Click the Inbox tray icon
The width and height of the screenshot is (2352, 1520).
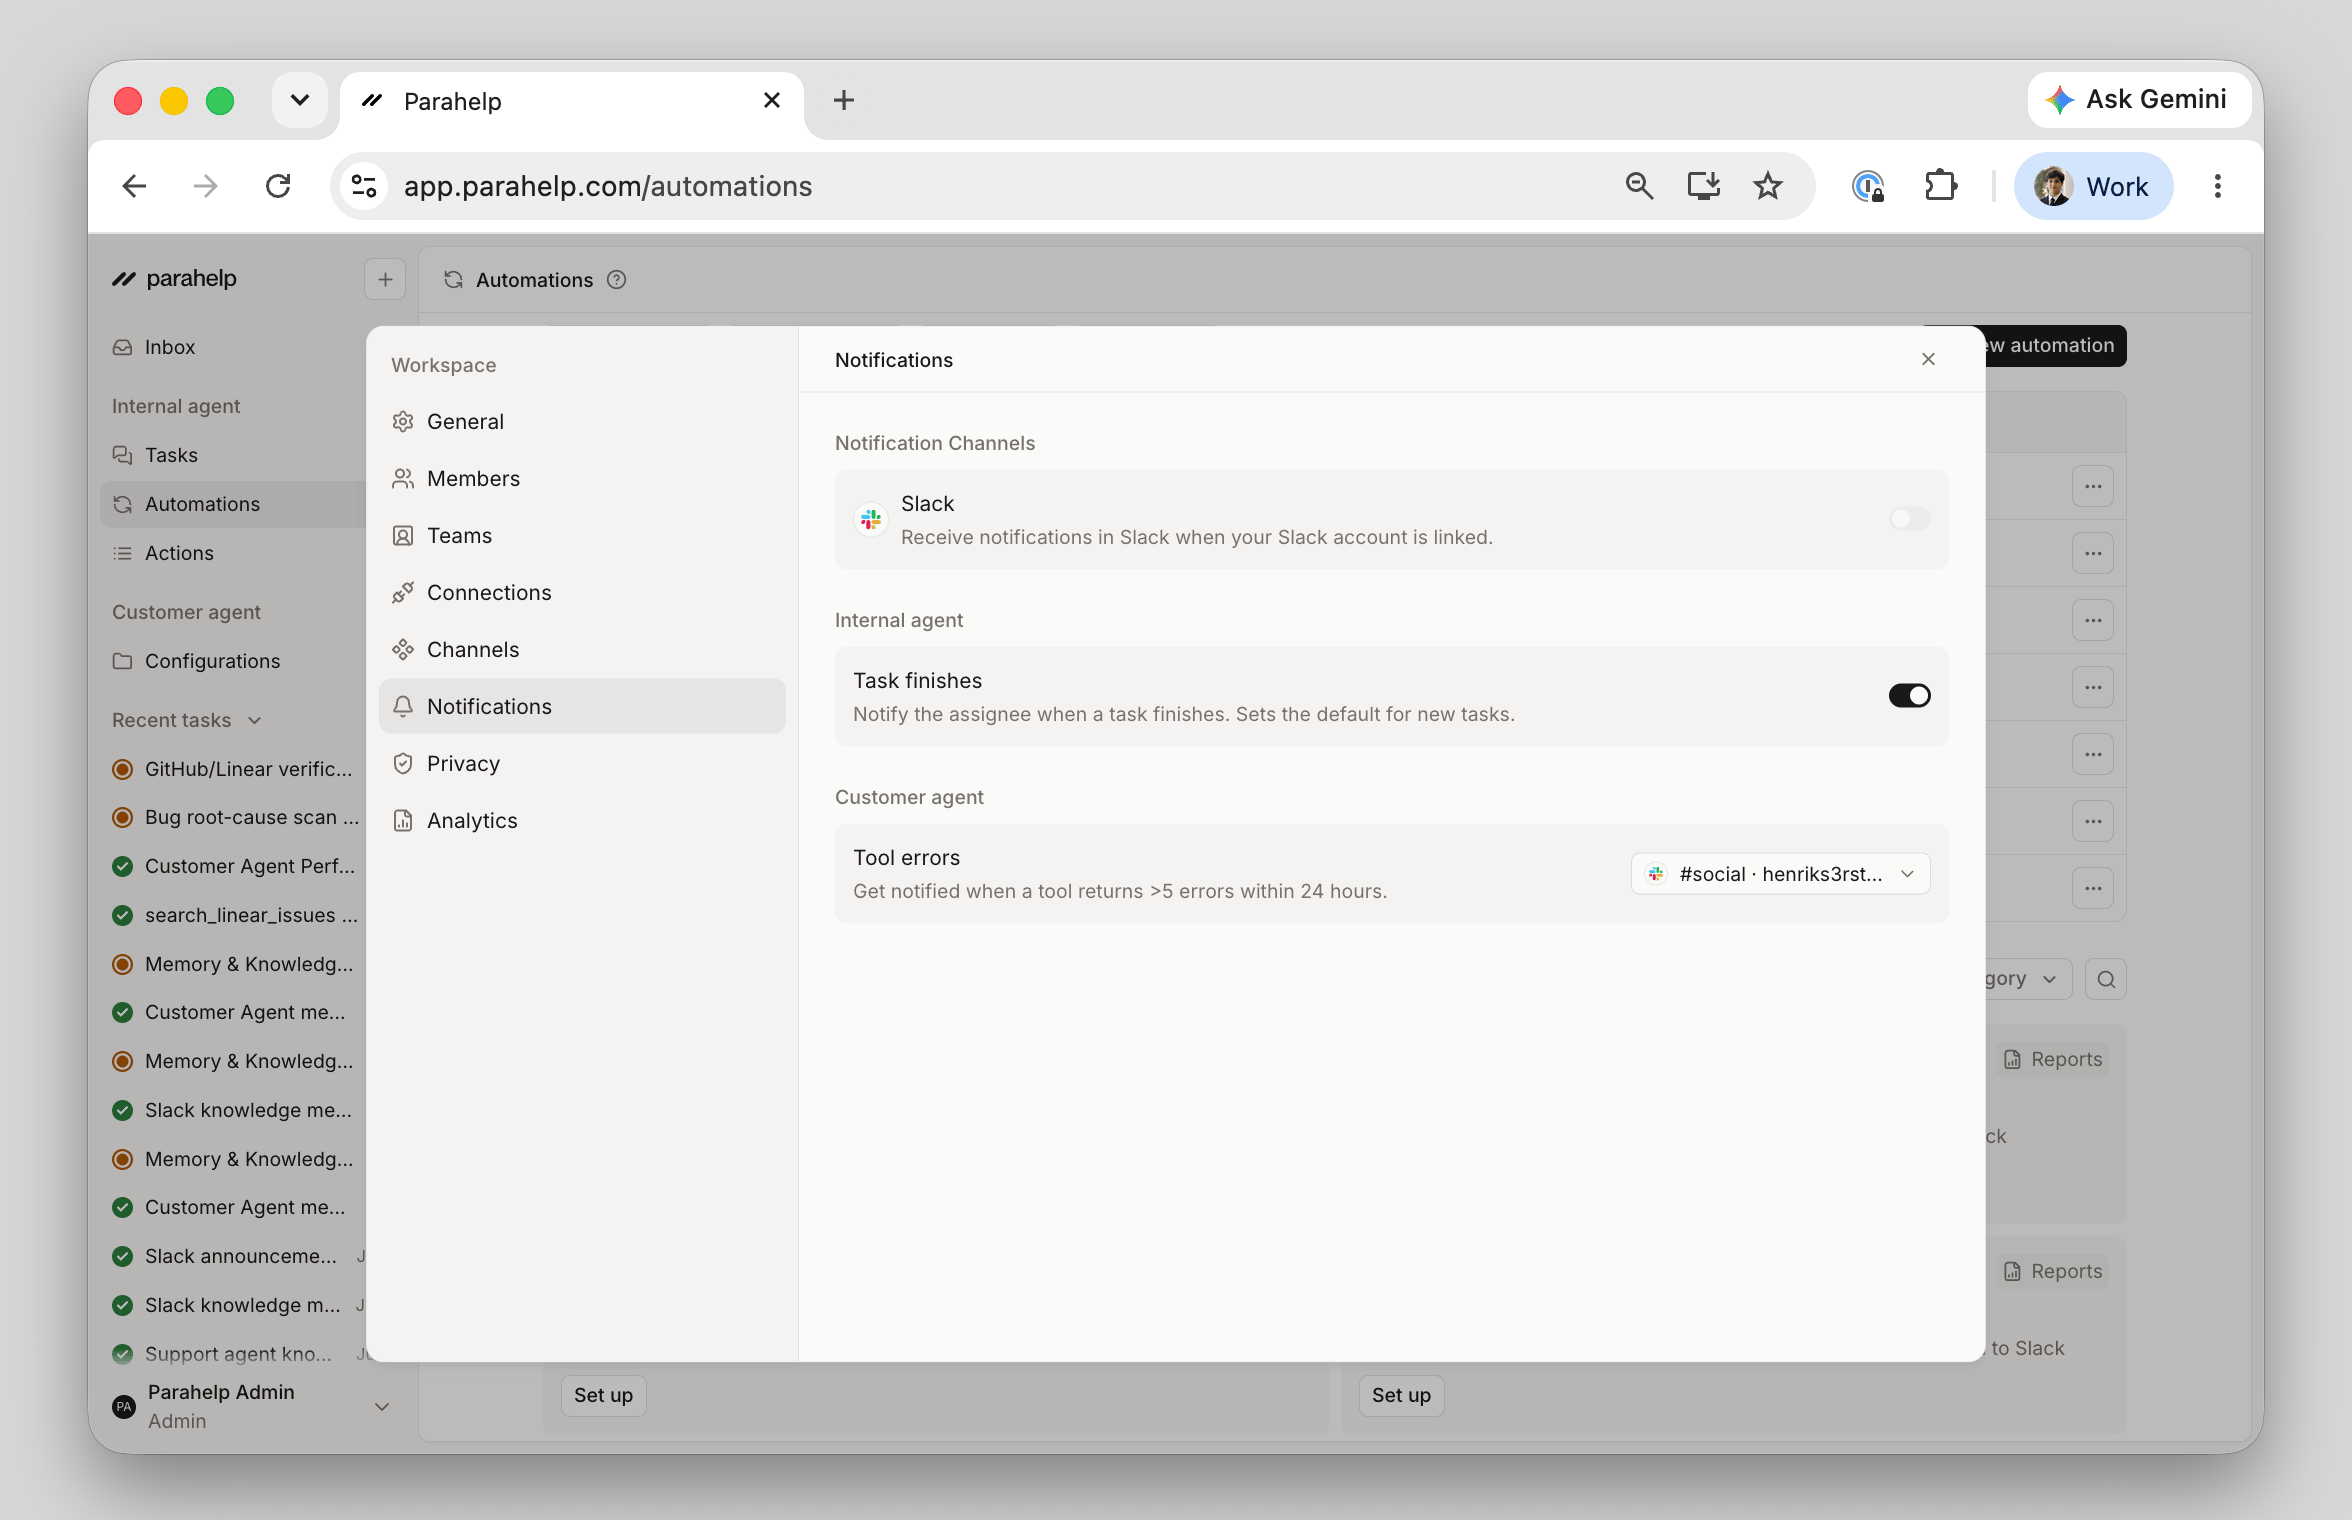point(123,347)
